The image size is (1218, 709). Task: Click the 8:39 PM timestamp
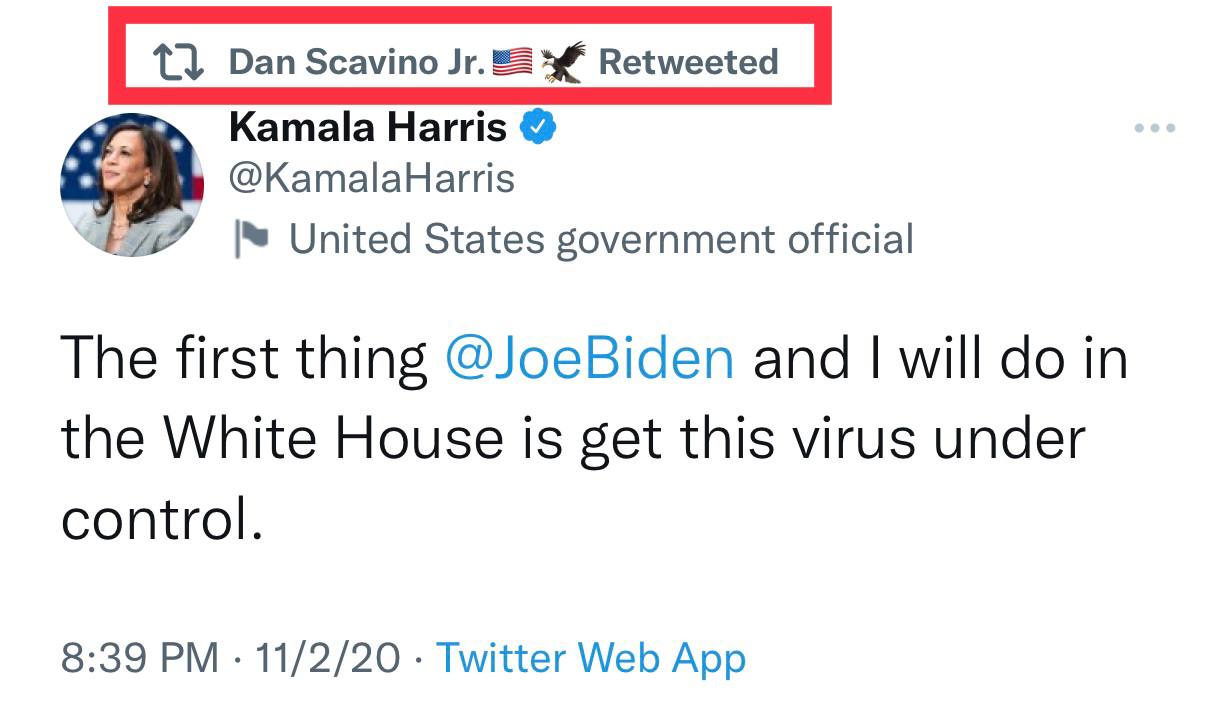(139, 658)
